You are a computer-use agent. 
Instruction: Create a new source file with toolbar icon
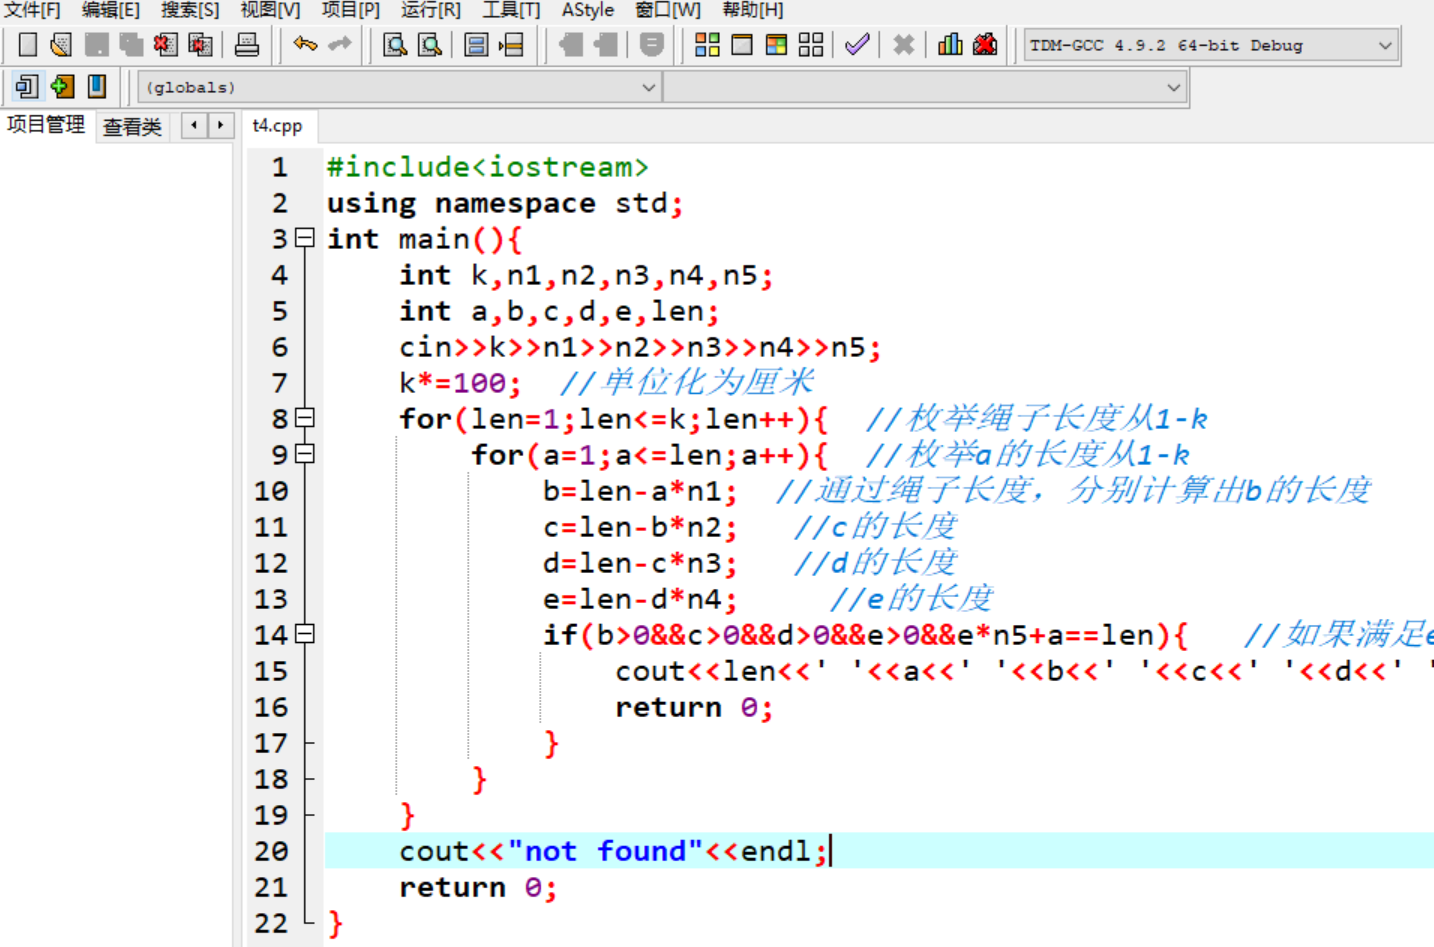[28, 45]
